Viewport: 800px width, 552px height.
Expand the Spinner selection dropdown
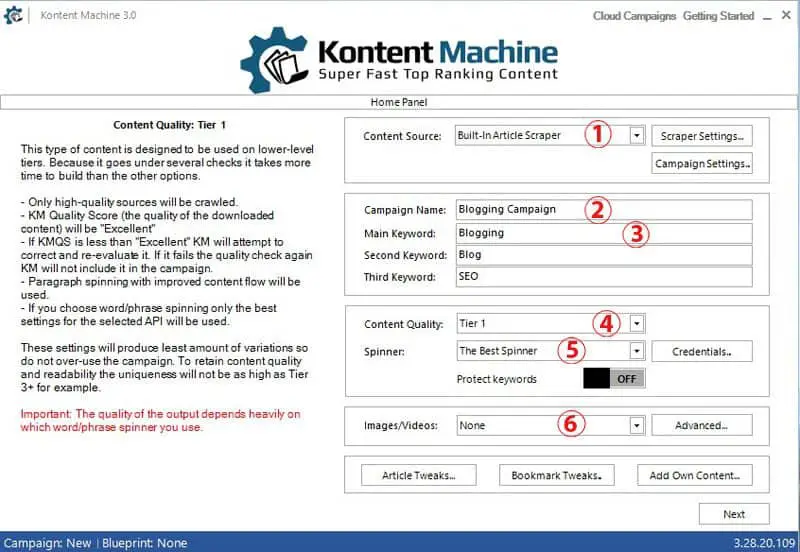click(637, 351)
